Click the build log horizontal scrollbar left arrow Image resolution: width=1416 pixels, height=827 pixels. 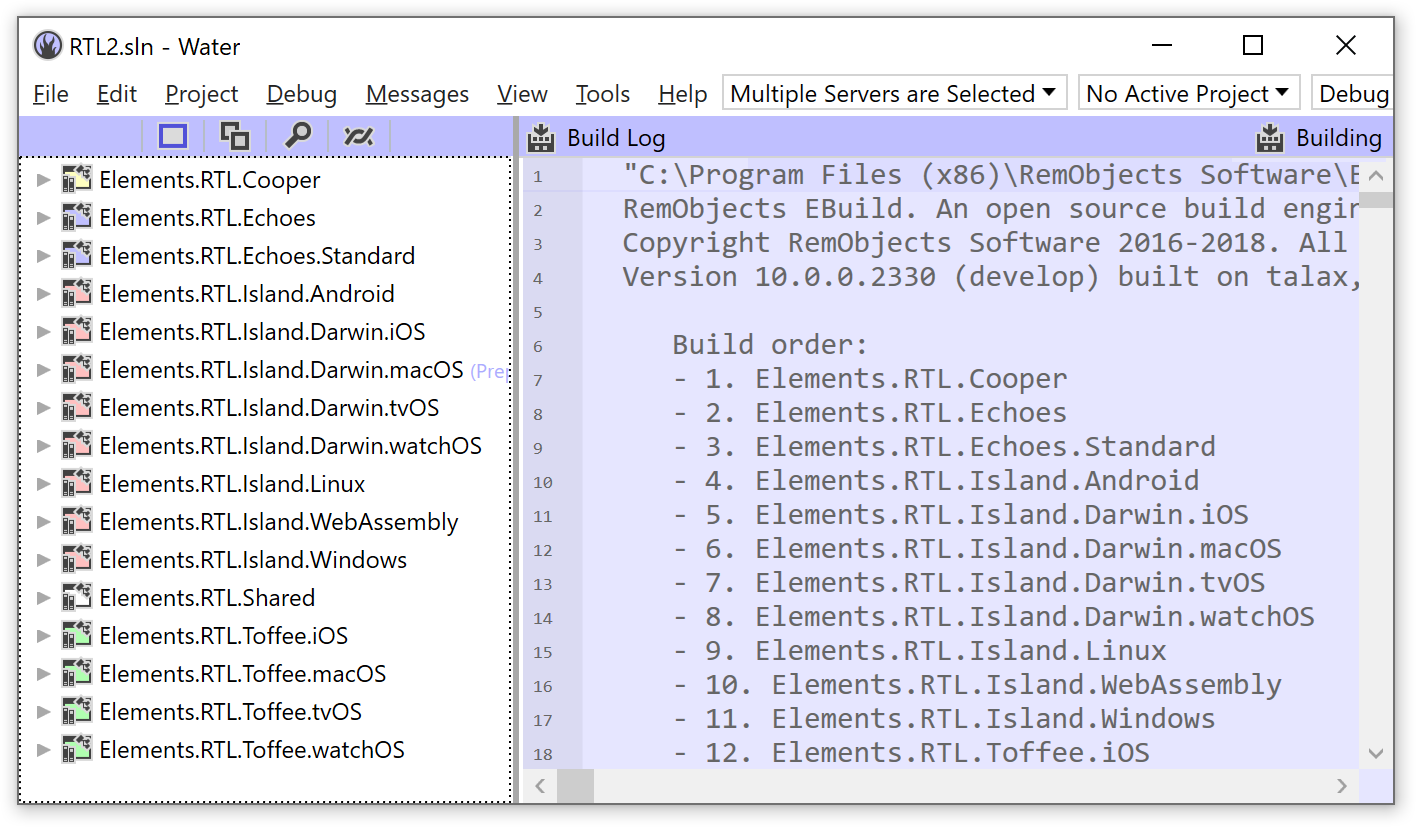point(540,786)
